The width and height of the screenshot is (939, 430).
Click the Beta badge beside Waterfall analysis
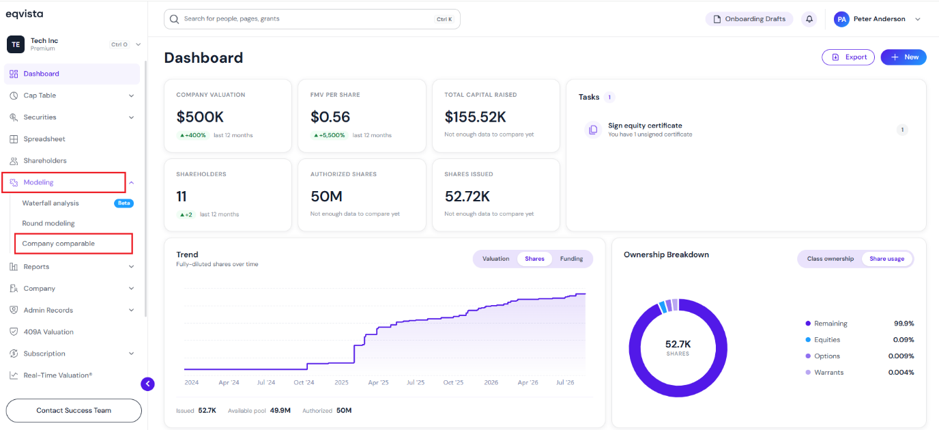[x=124, y=203]
